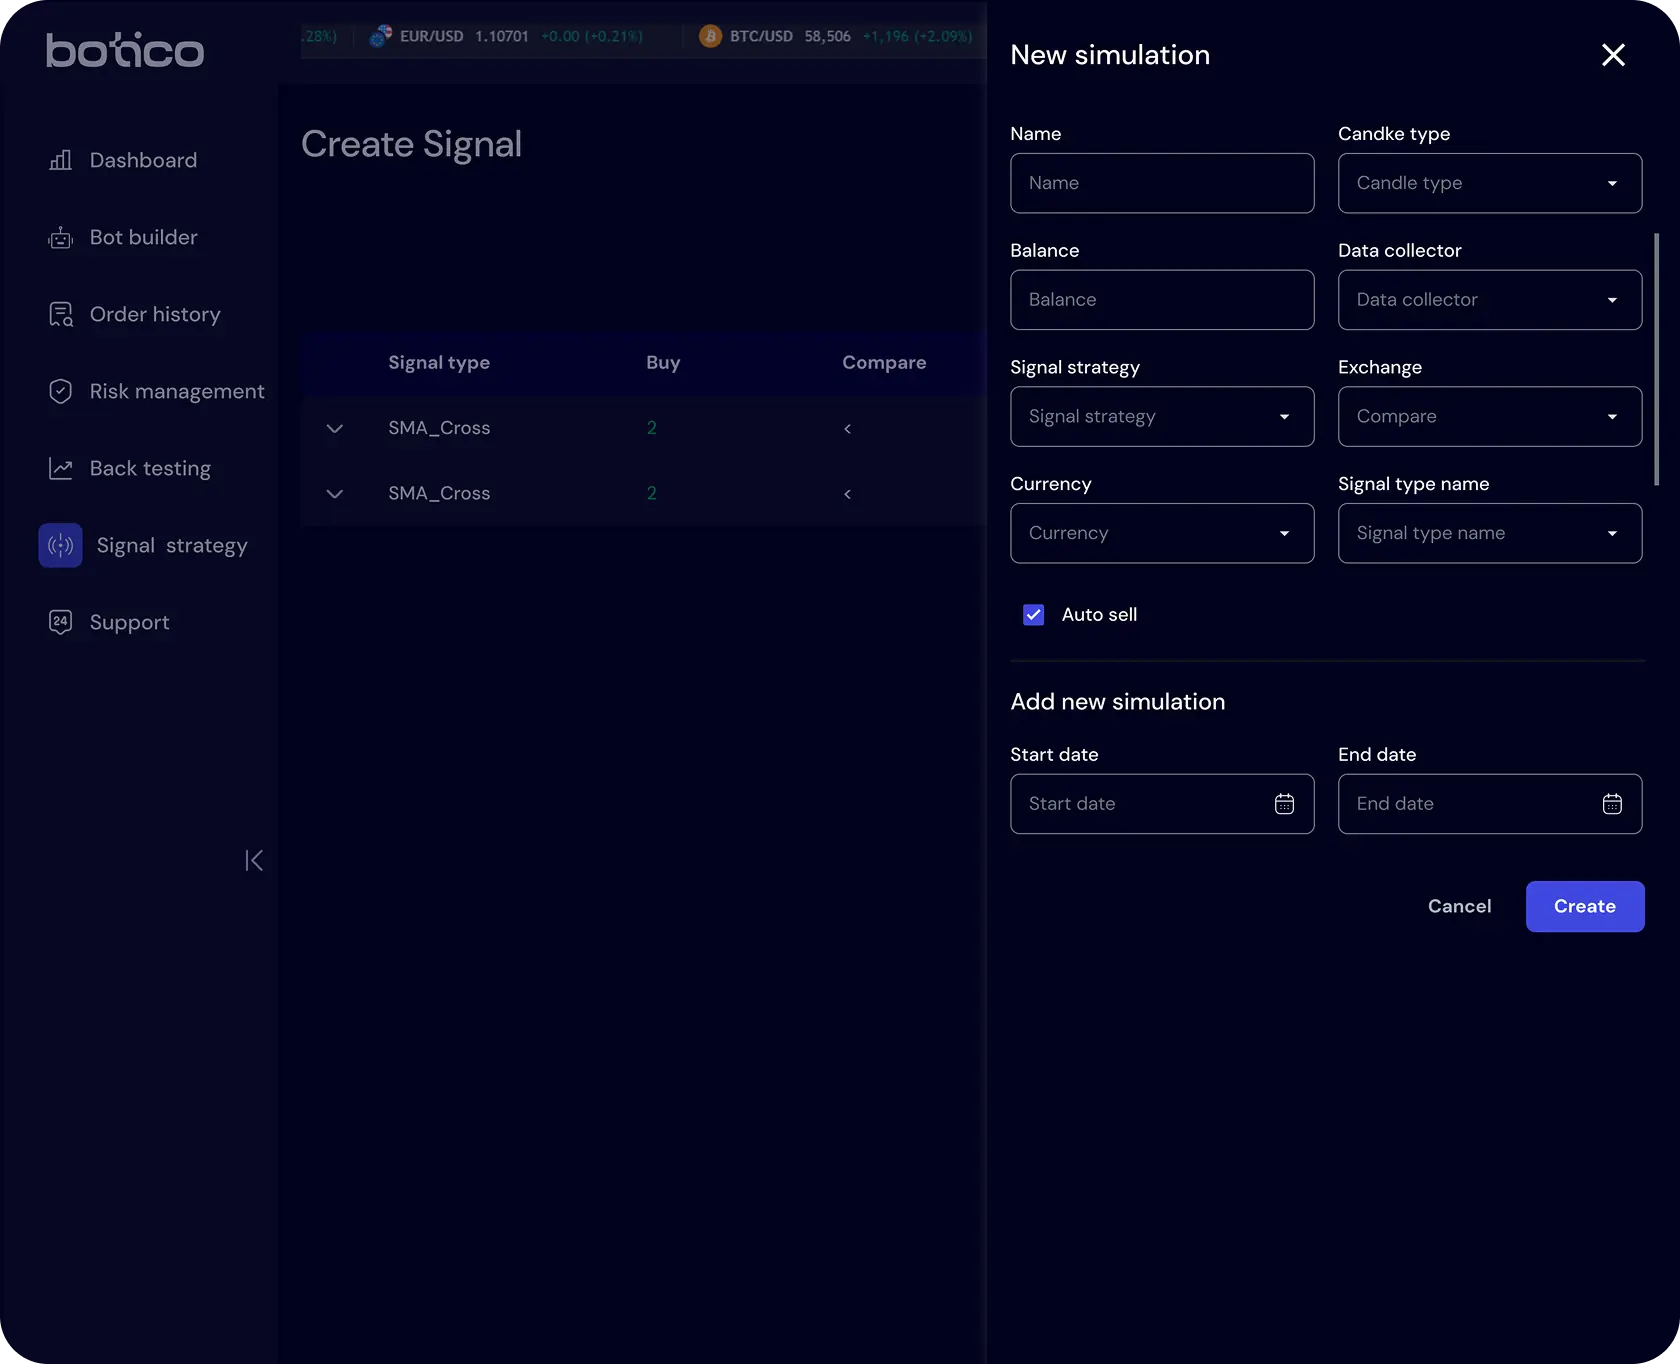Click the Signal type column header
This screenshot has width=1680, height=1364.
439,363
